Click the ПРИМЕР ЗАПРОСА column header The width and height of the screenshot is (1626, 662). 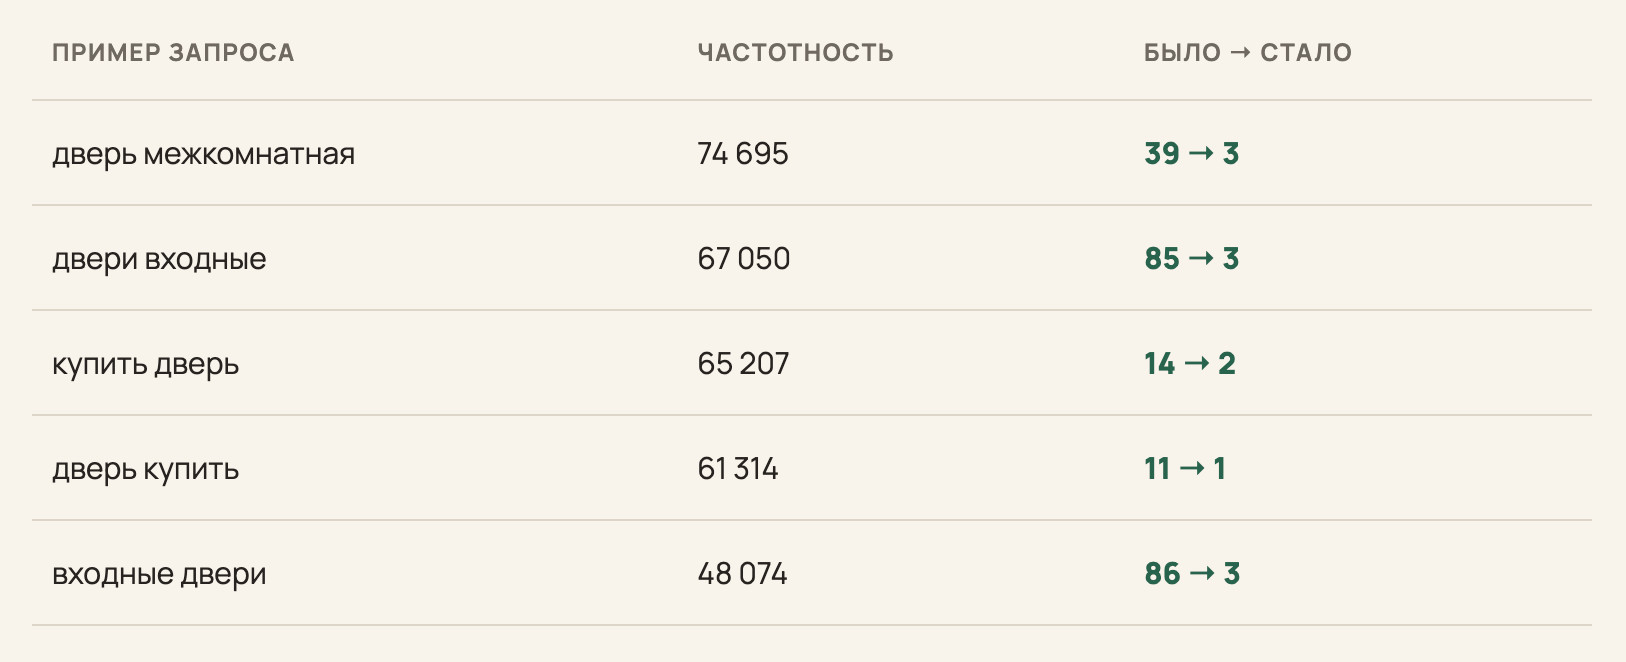click(x=173, y=53)
